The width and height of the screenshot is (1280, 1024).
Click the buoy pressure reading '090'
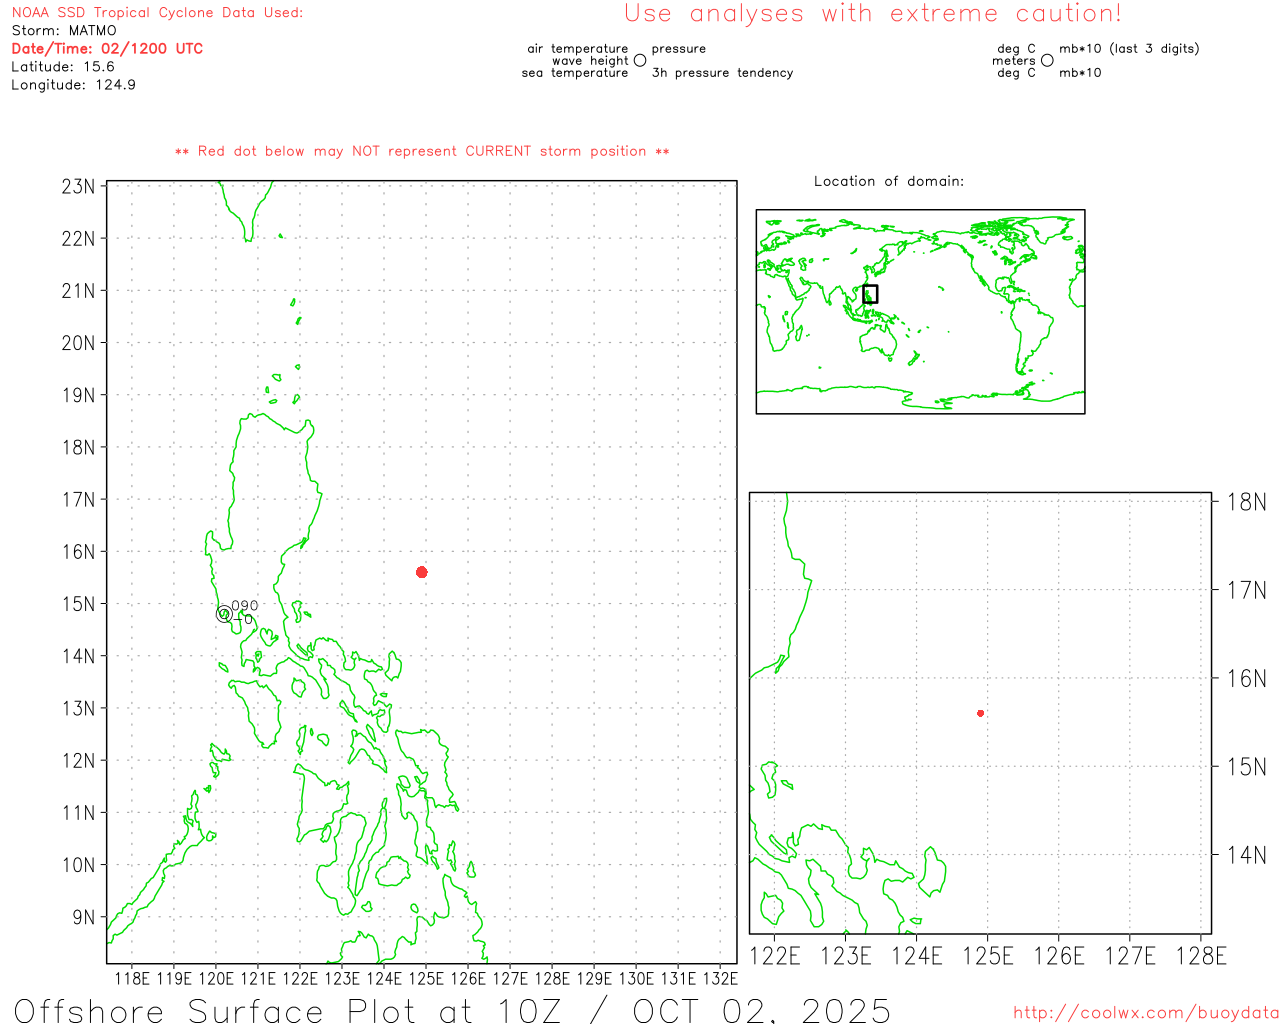[x=245, y=605]
